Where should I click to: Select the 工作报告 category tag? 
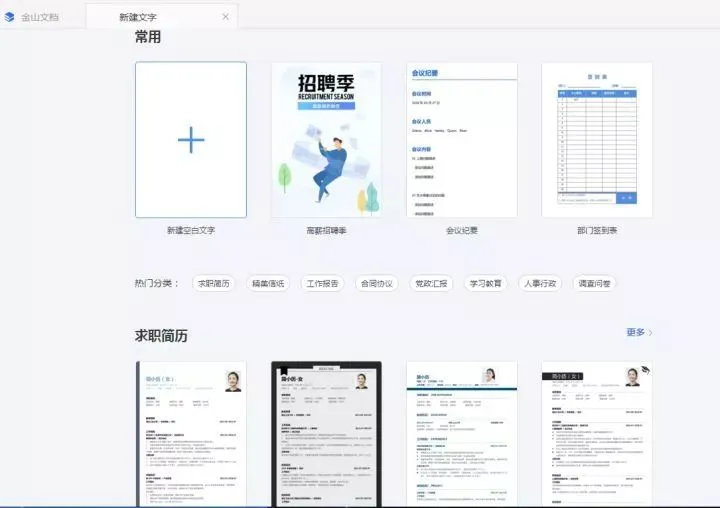(x=322, y=283)
